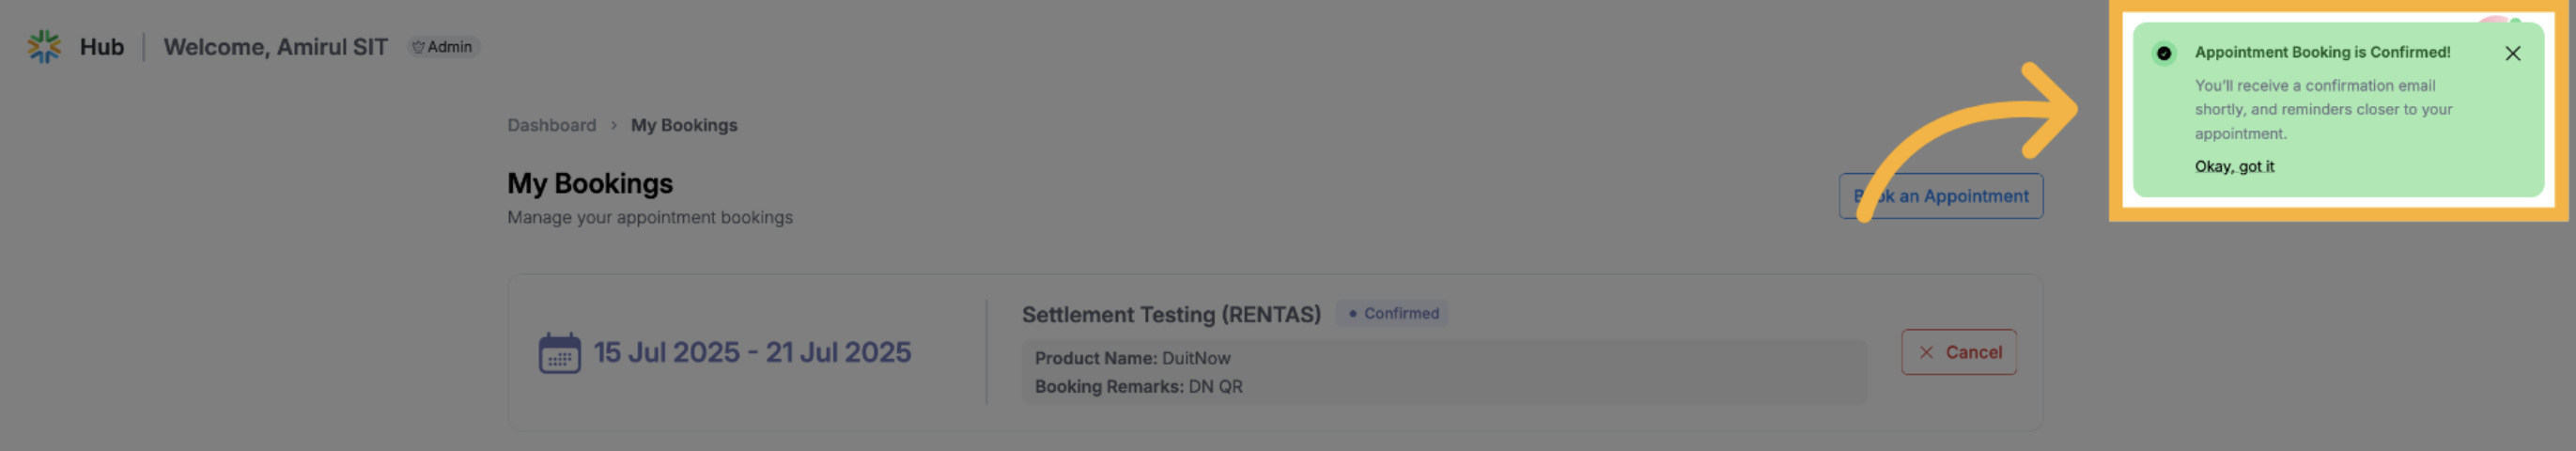Select the My Bookings breadcrumb item
2576x451 pixels.
[x=684, y=126]
